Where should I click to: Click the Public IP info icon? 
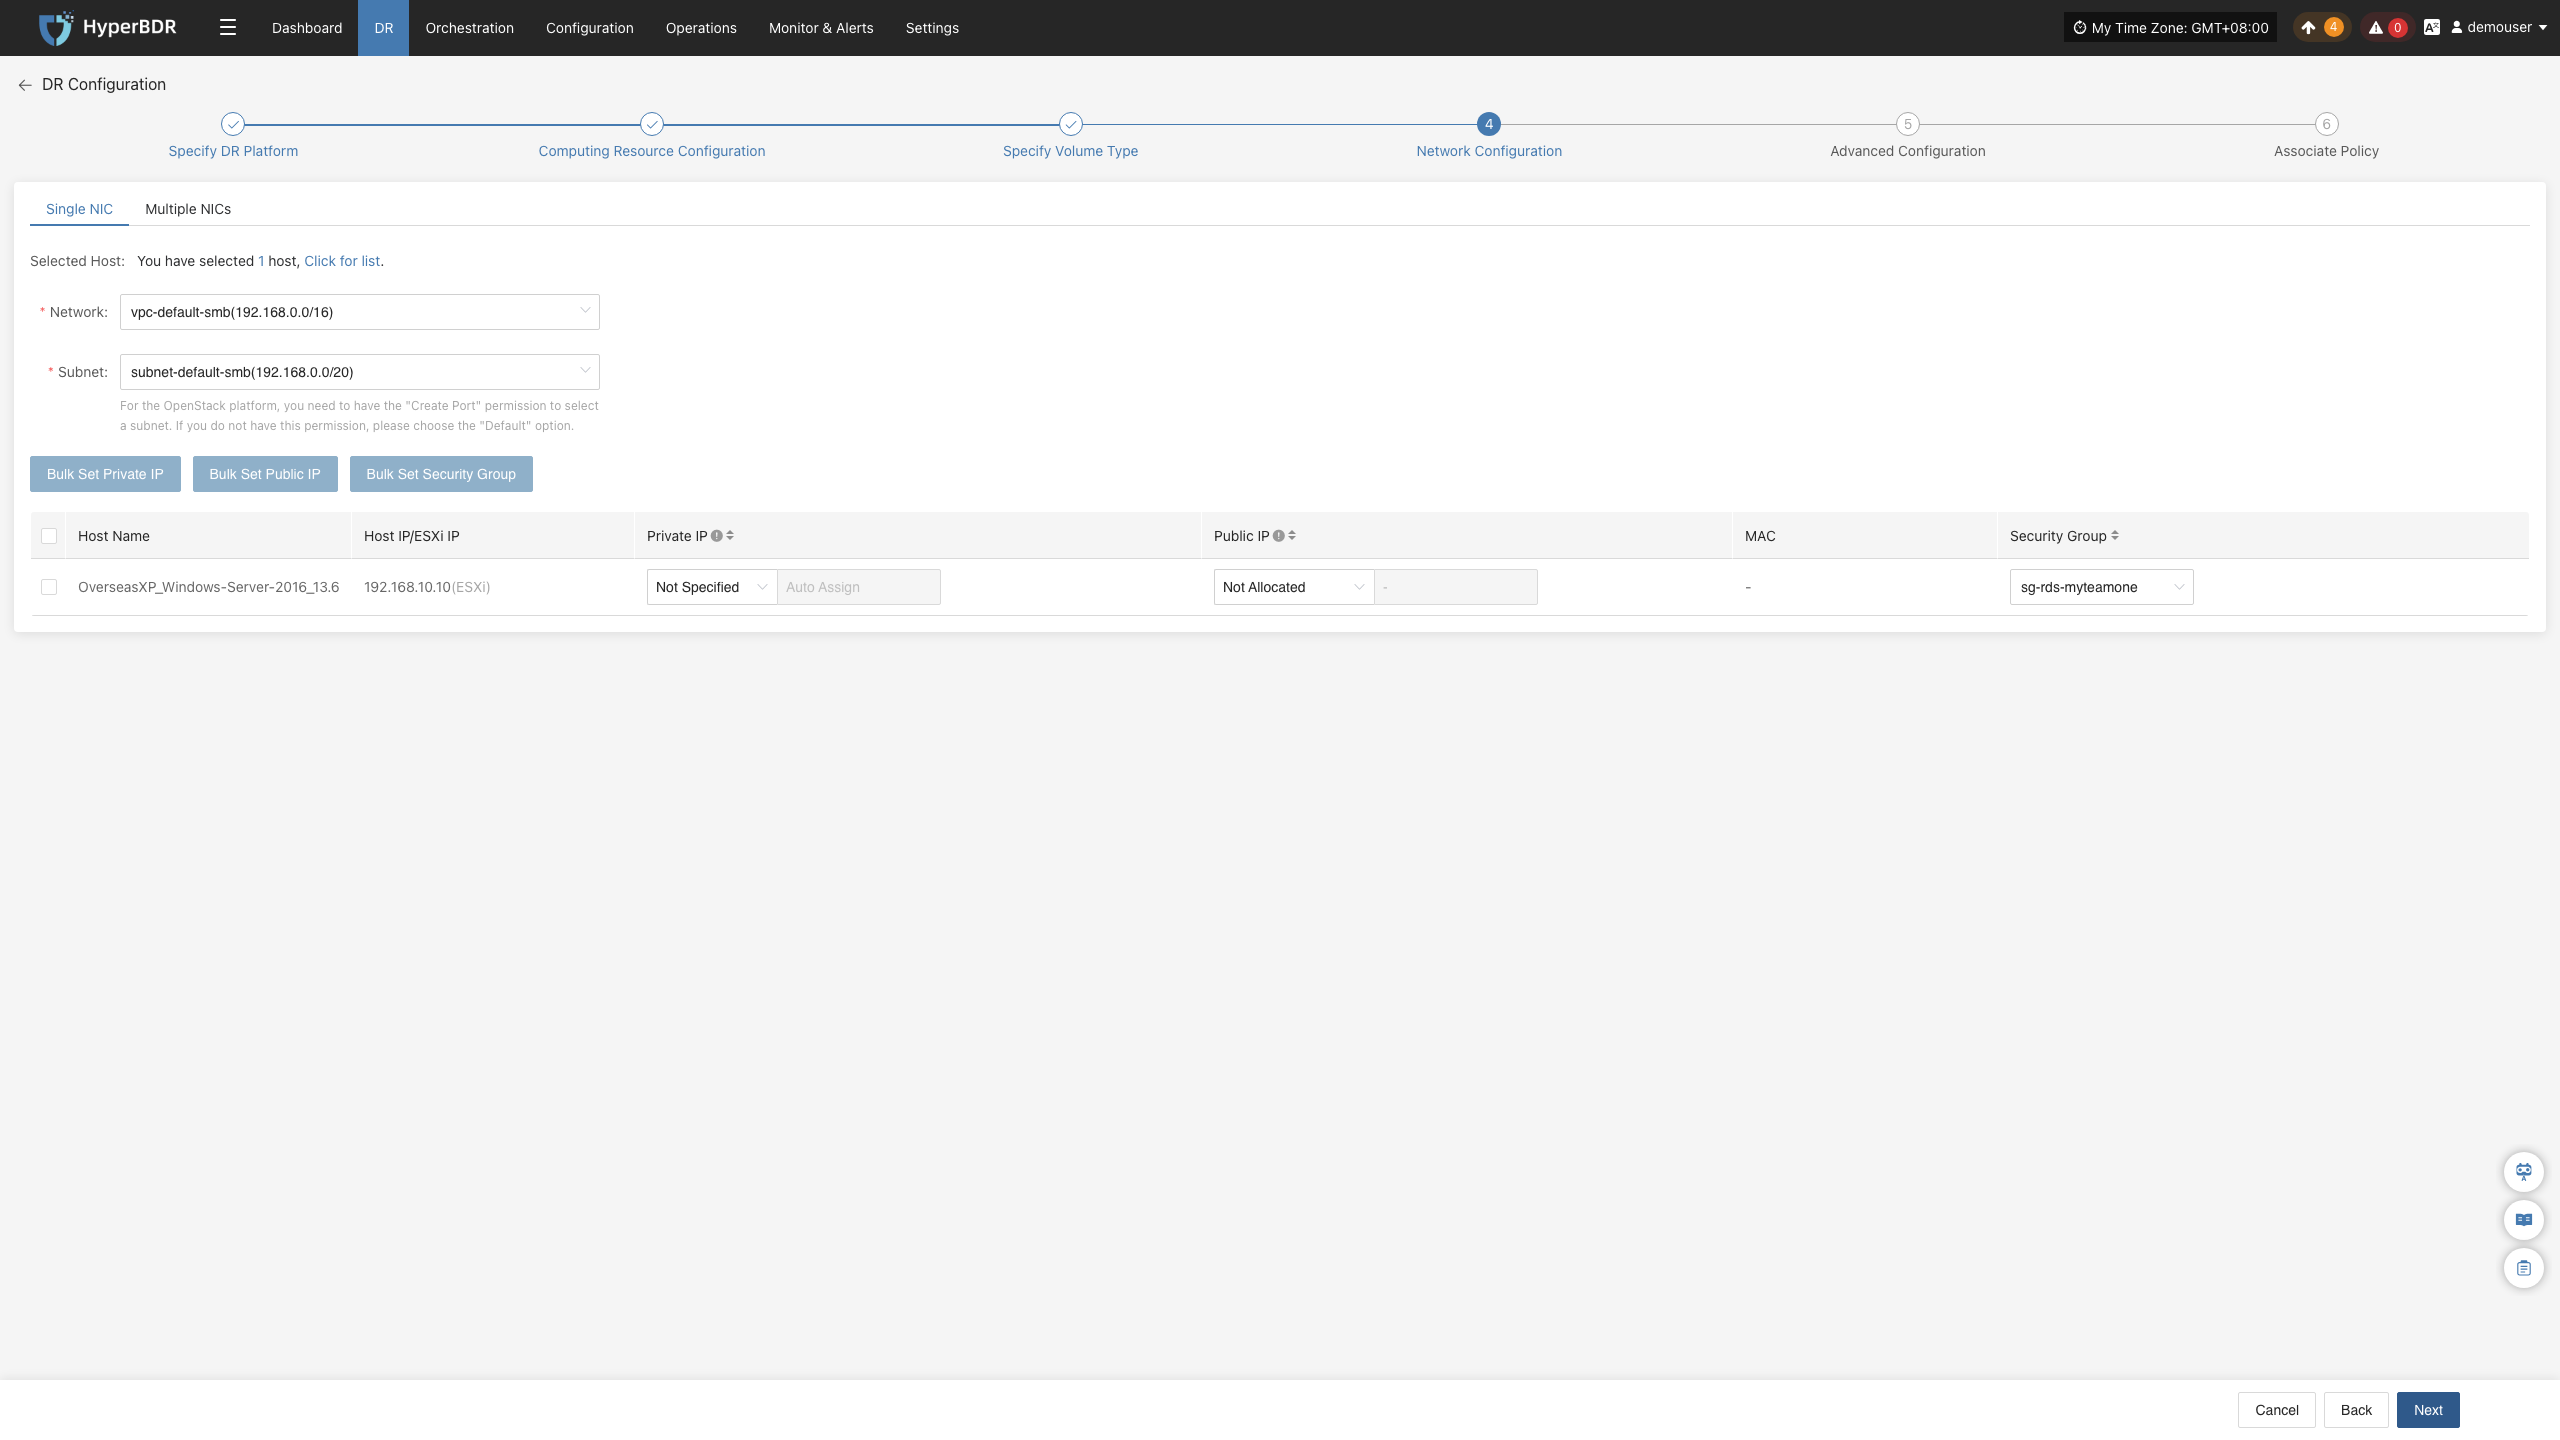[1279, 536]
